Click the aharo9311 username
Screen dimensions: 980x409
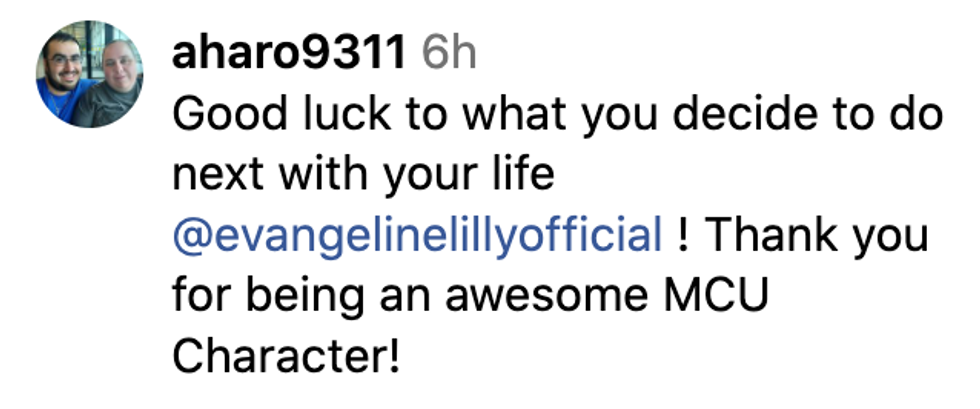tap(289, 55)
